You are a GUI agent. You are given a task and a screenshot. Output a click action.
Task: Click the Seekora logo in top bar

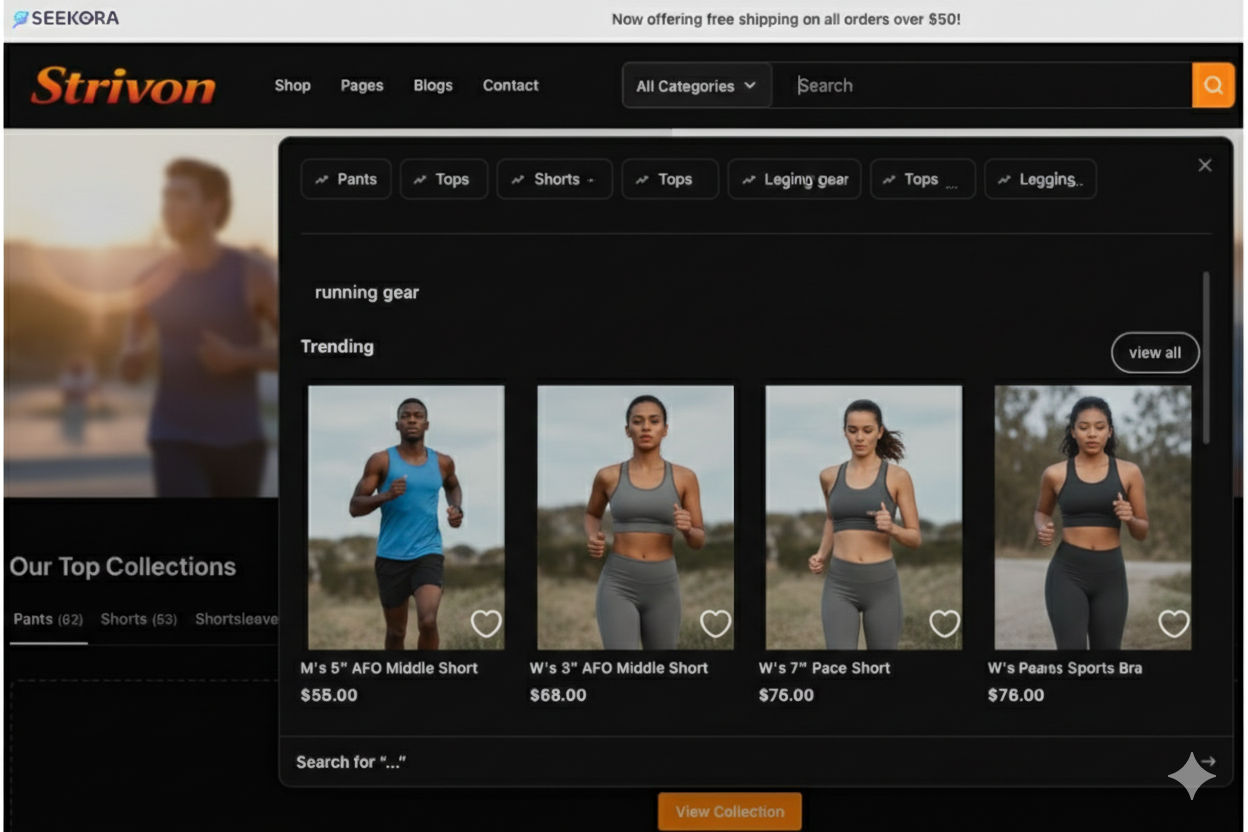(x=66, y=18)
